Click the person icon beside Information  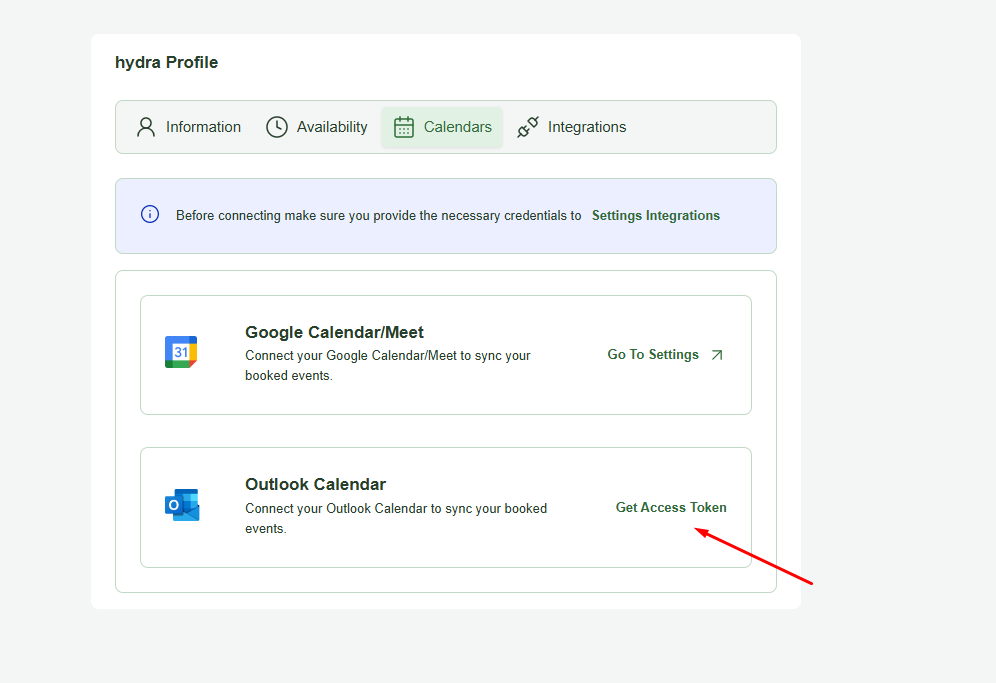146,127
